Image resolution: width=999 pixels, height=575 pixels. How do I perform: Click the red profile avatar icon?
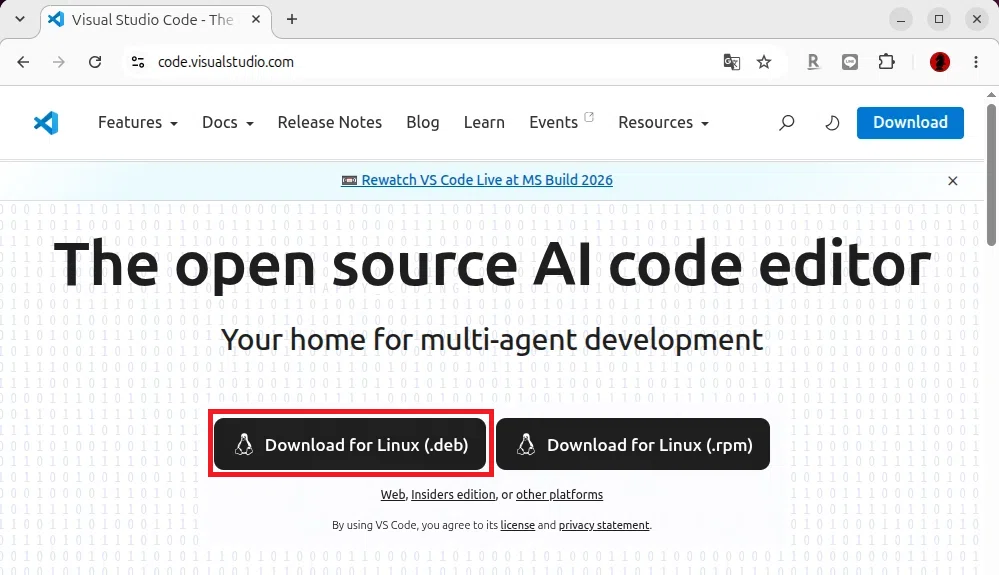[x=940, y=62]
